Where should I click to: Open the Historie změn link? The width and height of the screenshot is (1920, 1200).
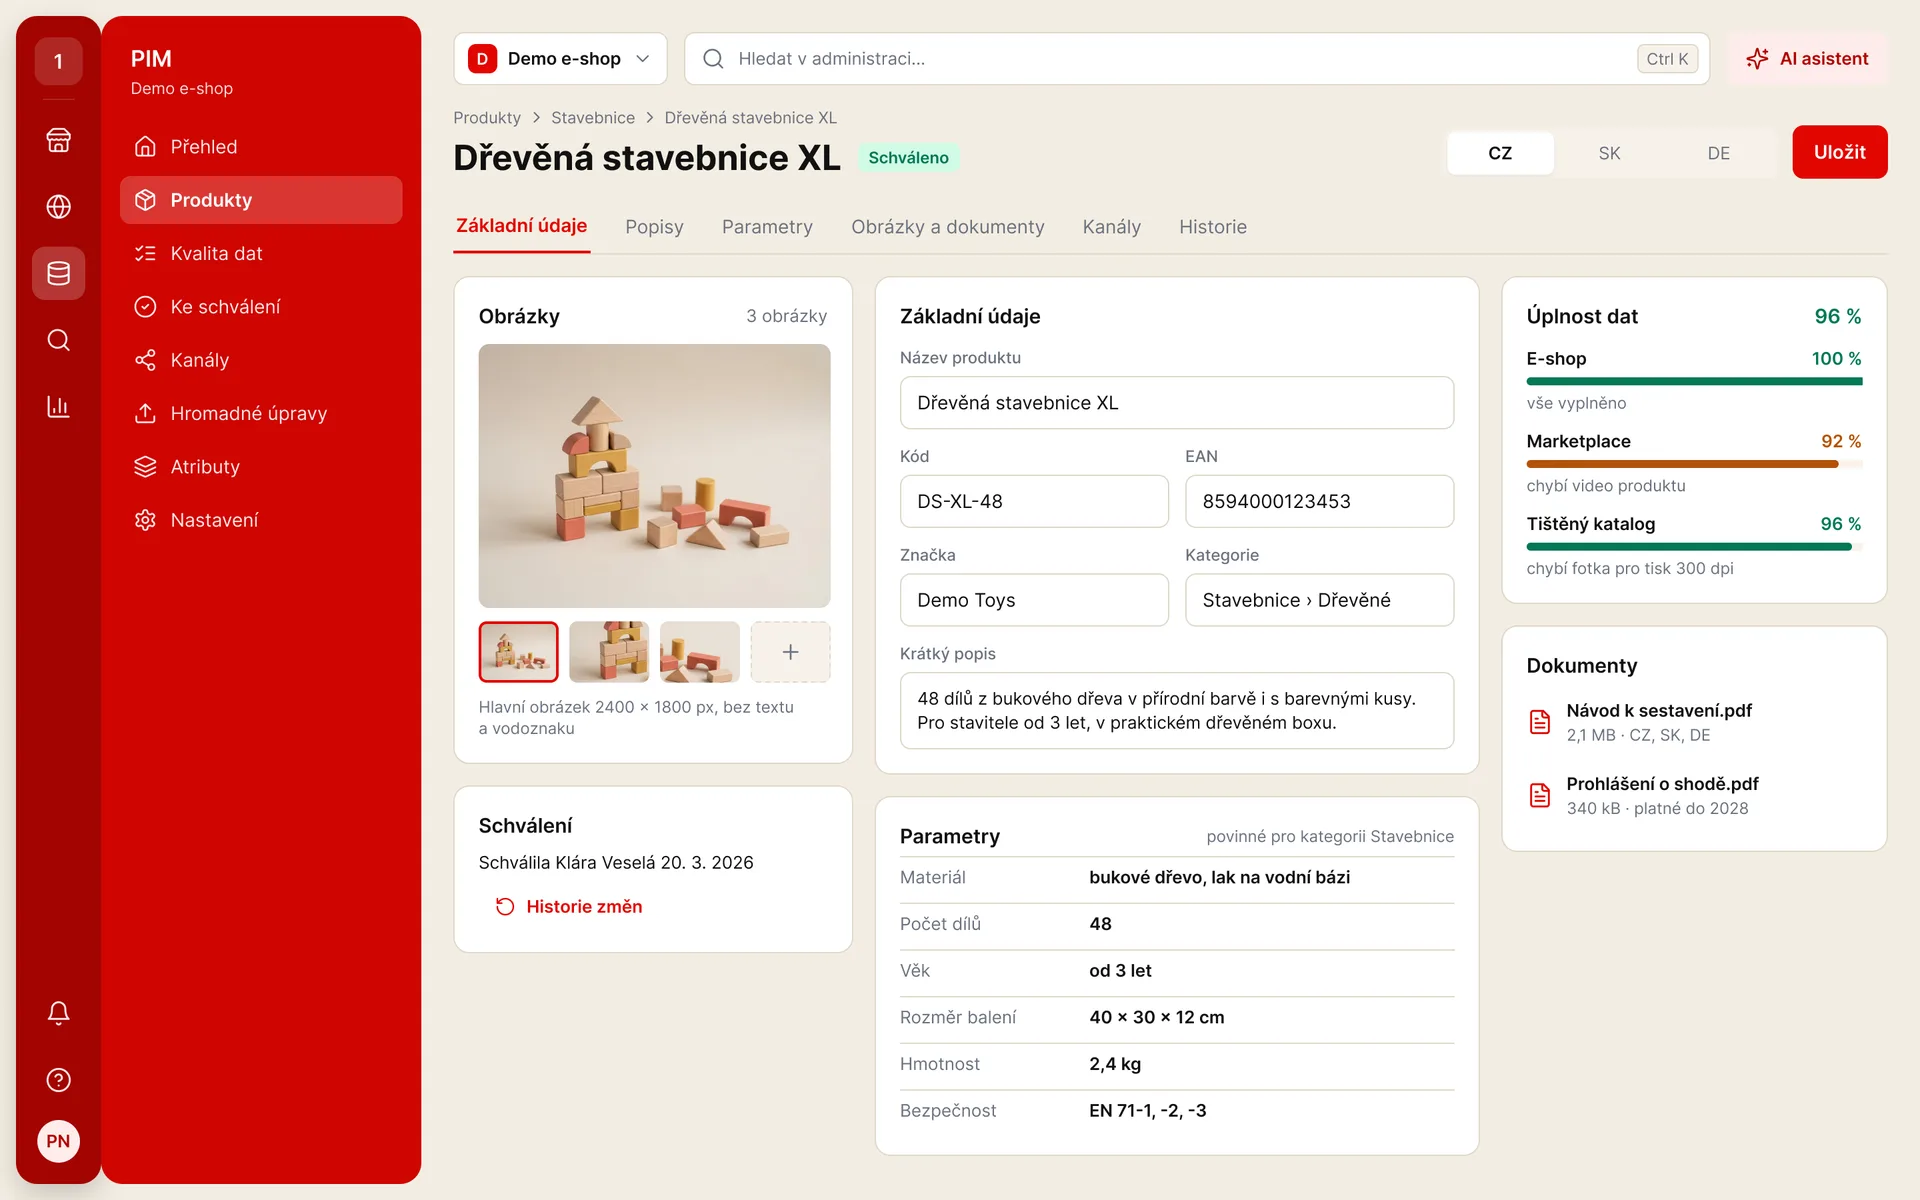569,907
